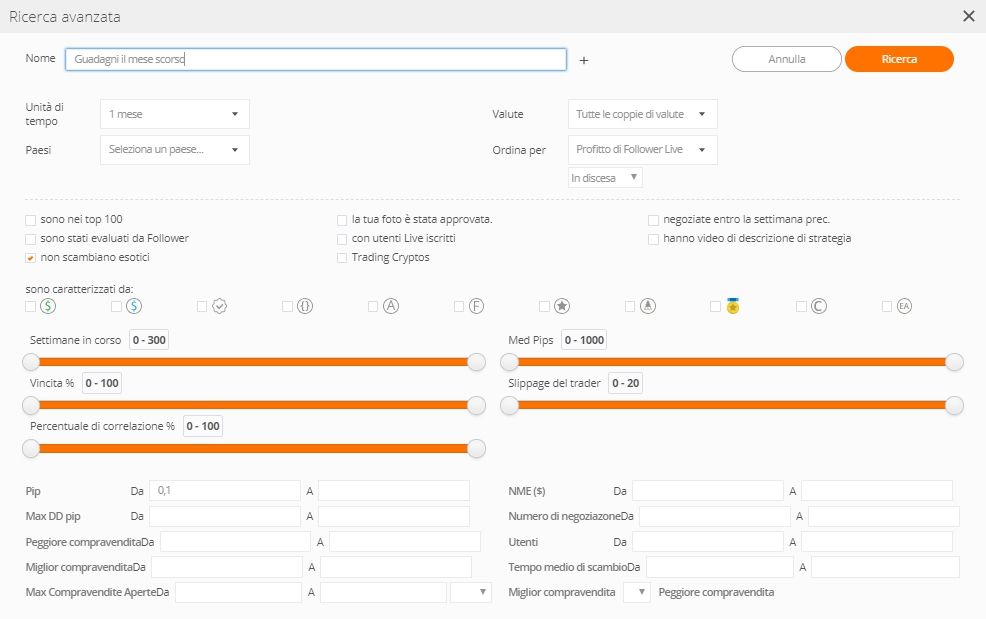Enable 'Trading Cryptos' checkbox
986x619 pixels.
click(x=342, y=258)
